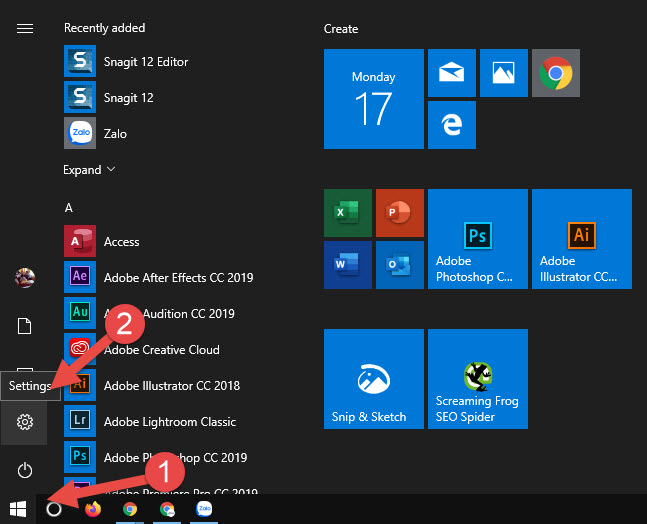Open Firefox from the taskbar
647x524 pixels.
[x=94, y=509]
